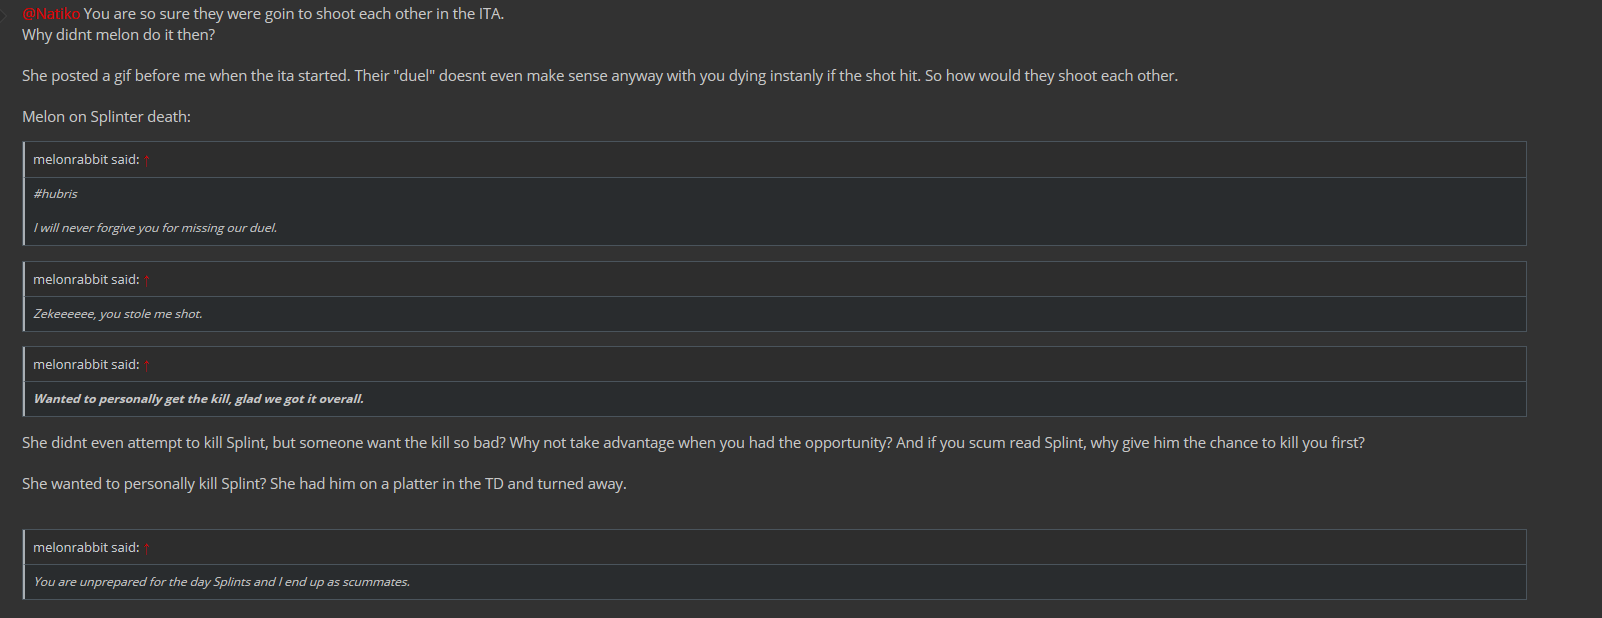Viewport: 1602px width, 618px height.
Task: Click the bold 'Wanted to personally get the kill' quote
Action: [x=198, y=399]
